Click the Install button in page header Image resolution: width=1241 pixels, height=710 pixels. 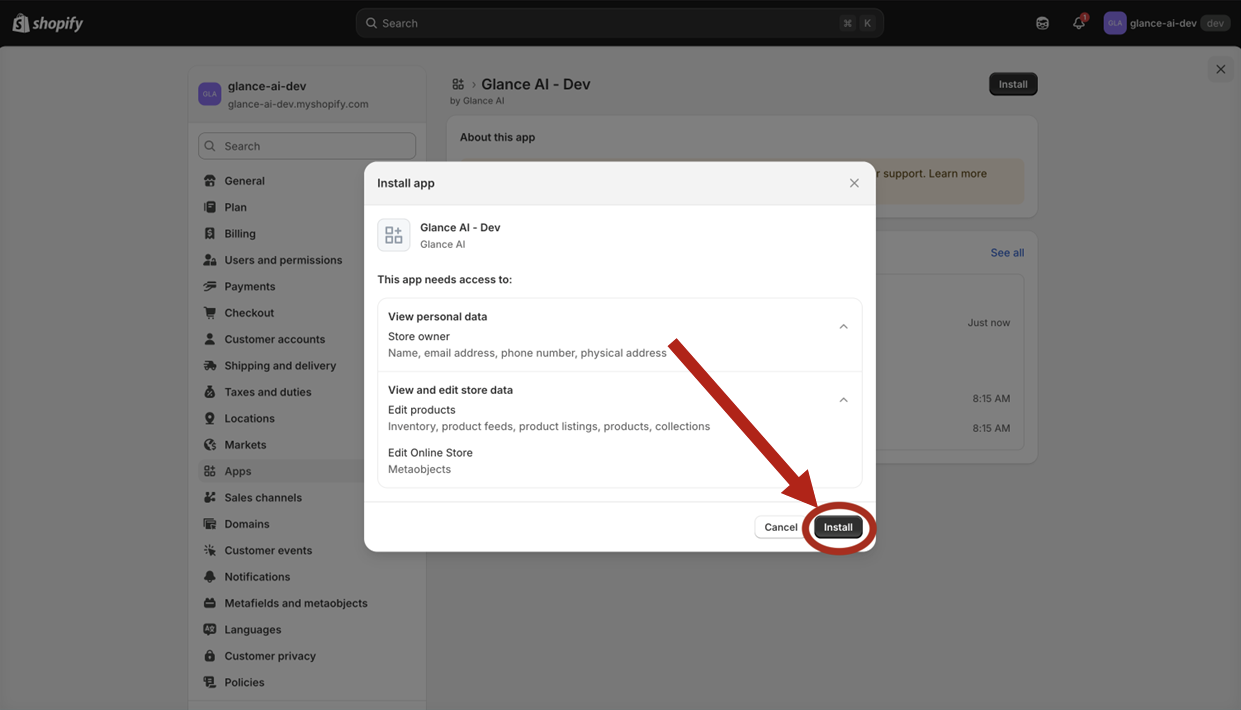(1013, 84)
